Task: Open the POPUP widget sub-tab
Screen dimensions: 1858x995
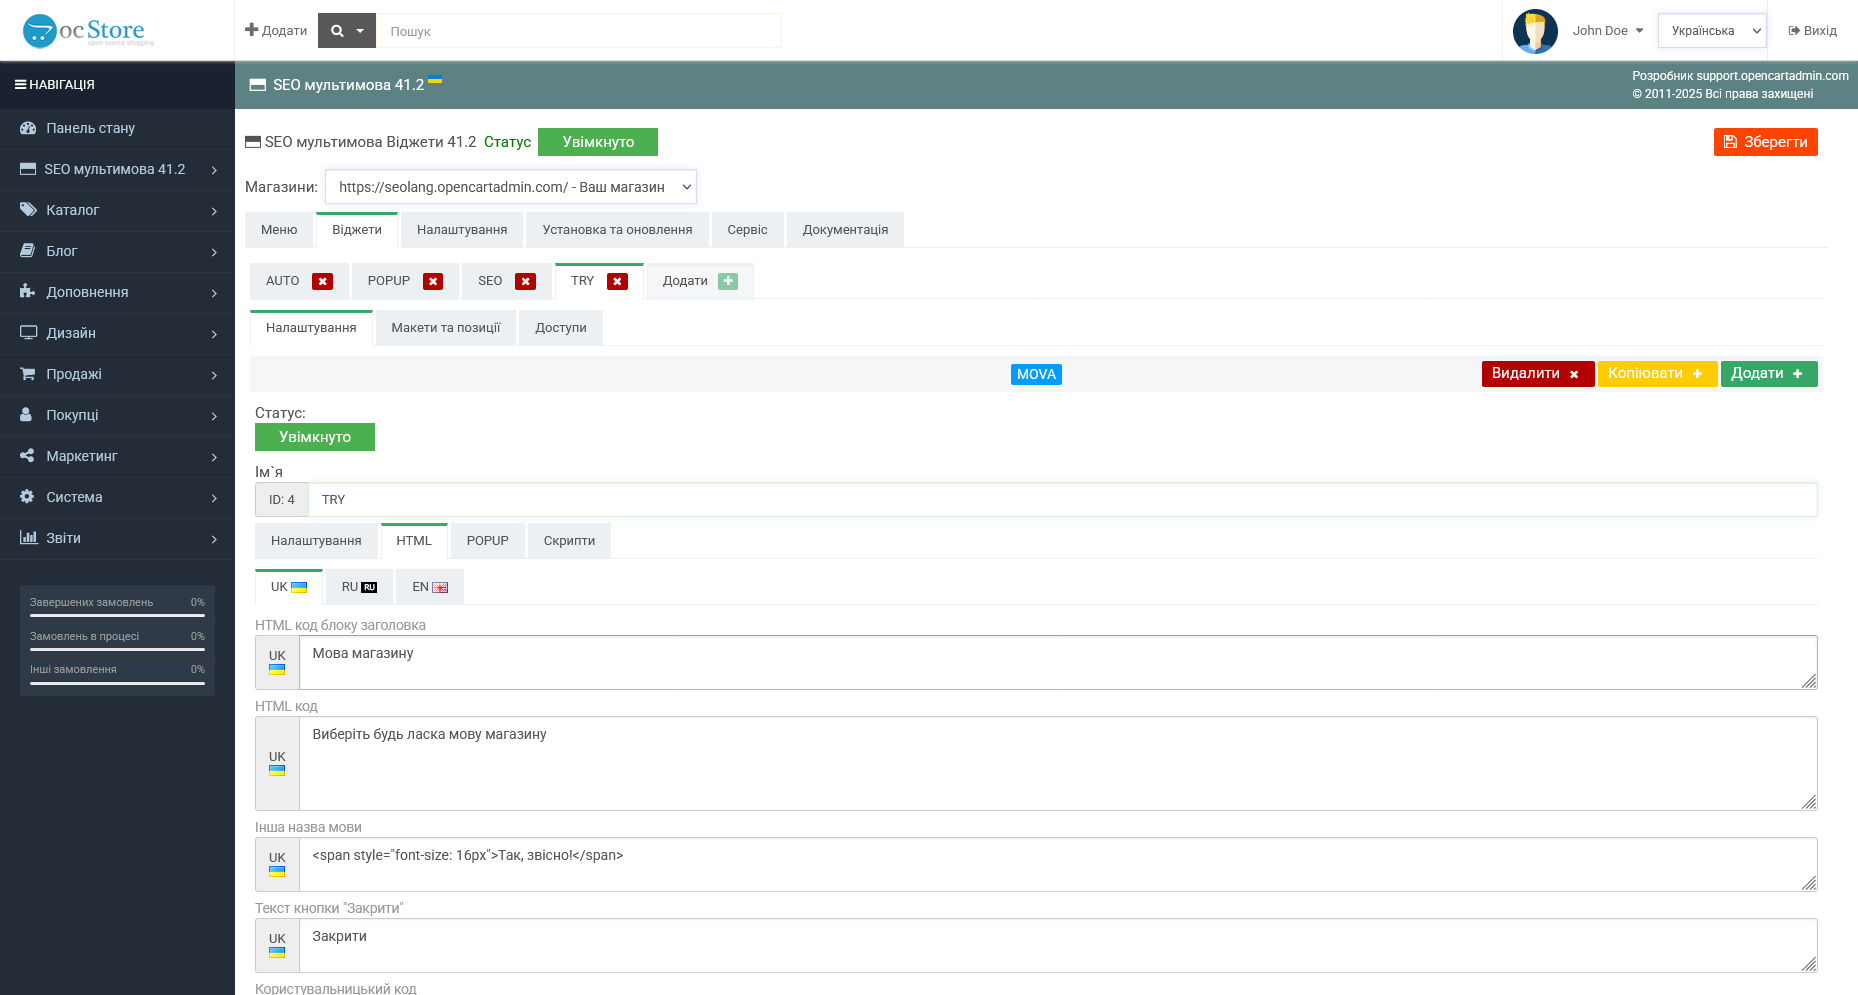Action: (x=487, y=541)
